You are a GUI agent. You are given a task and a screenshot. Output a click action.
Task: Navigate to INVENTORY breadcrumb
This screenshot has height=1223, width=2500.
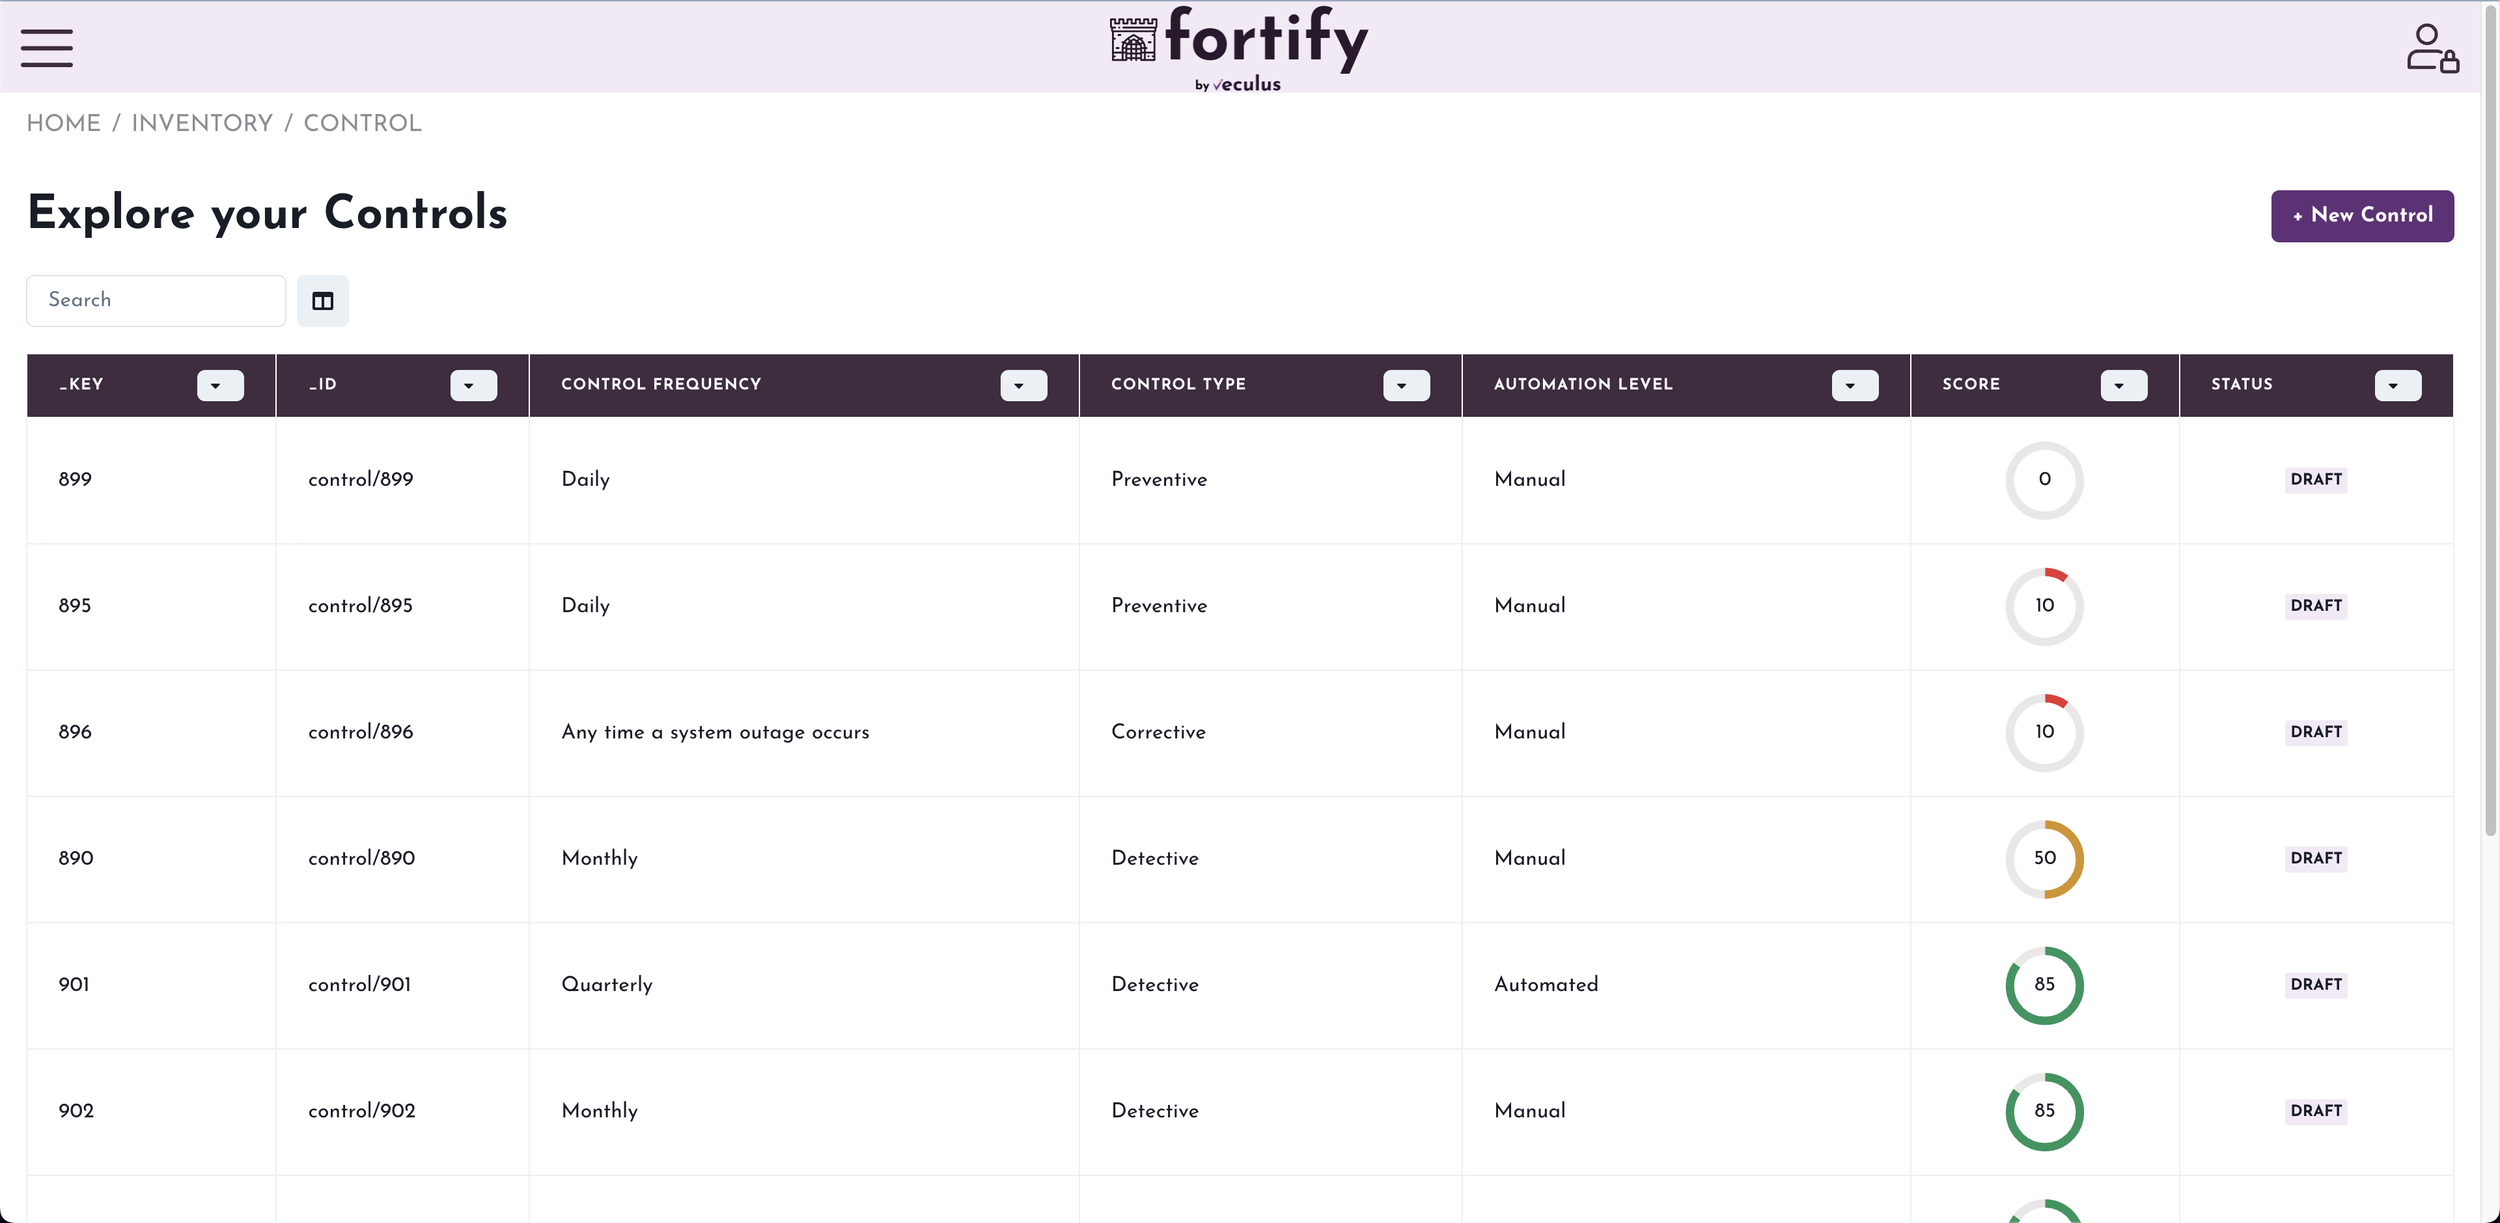click(202, 123)
